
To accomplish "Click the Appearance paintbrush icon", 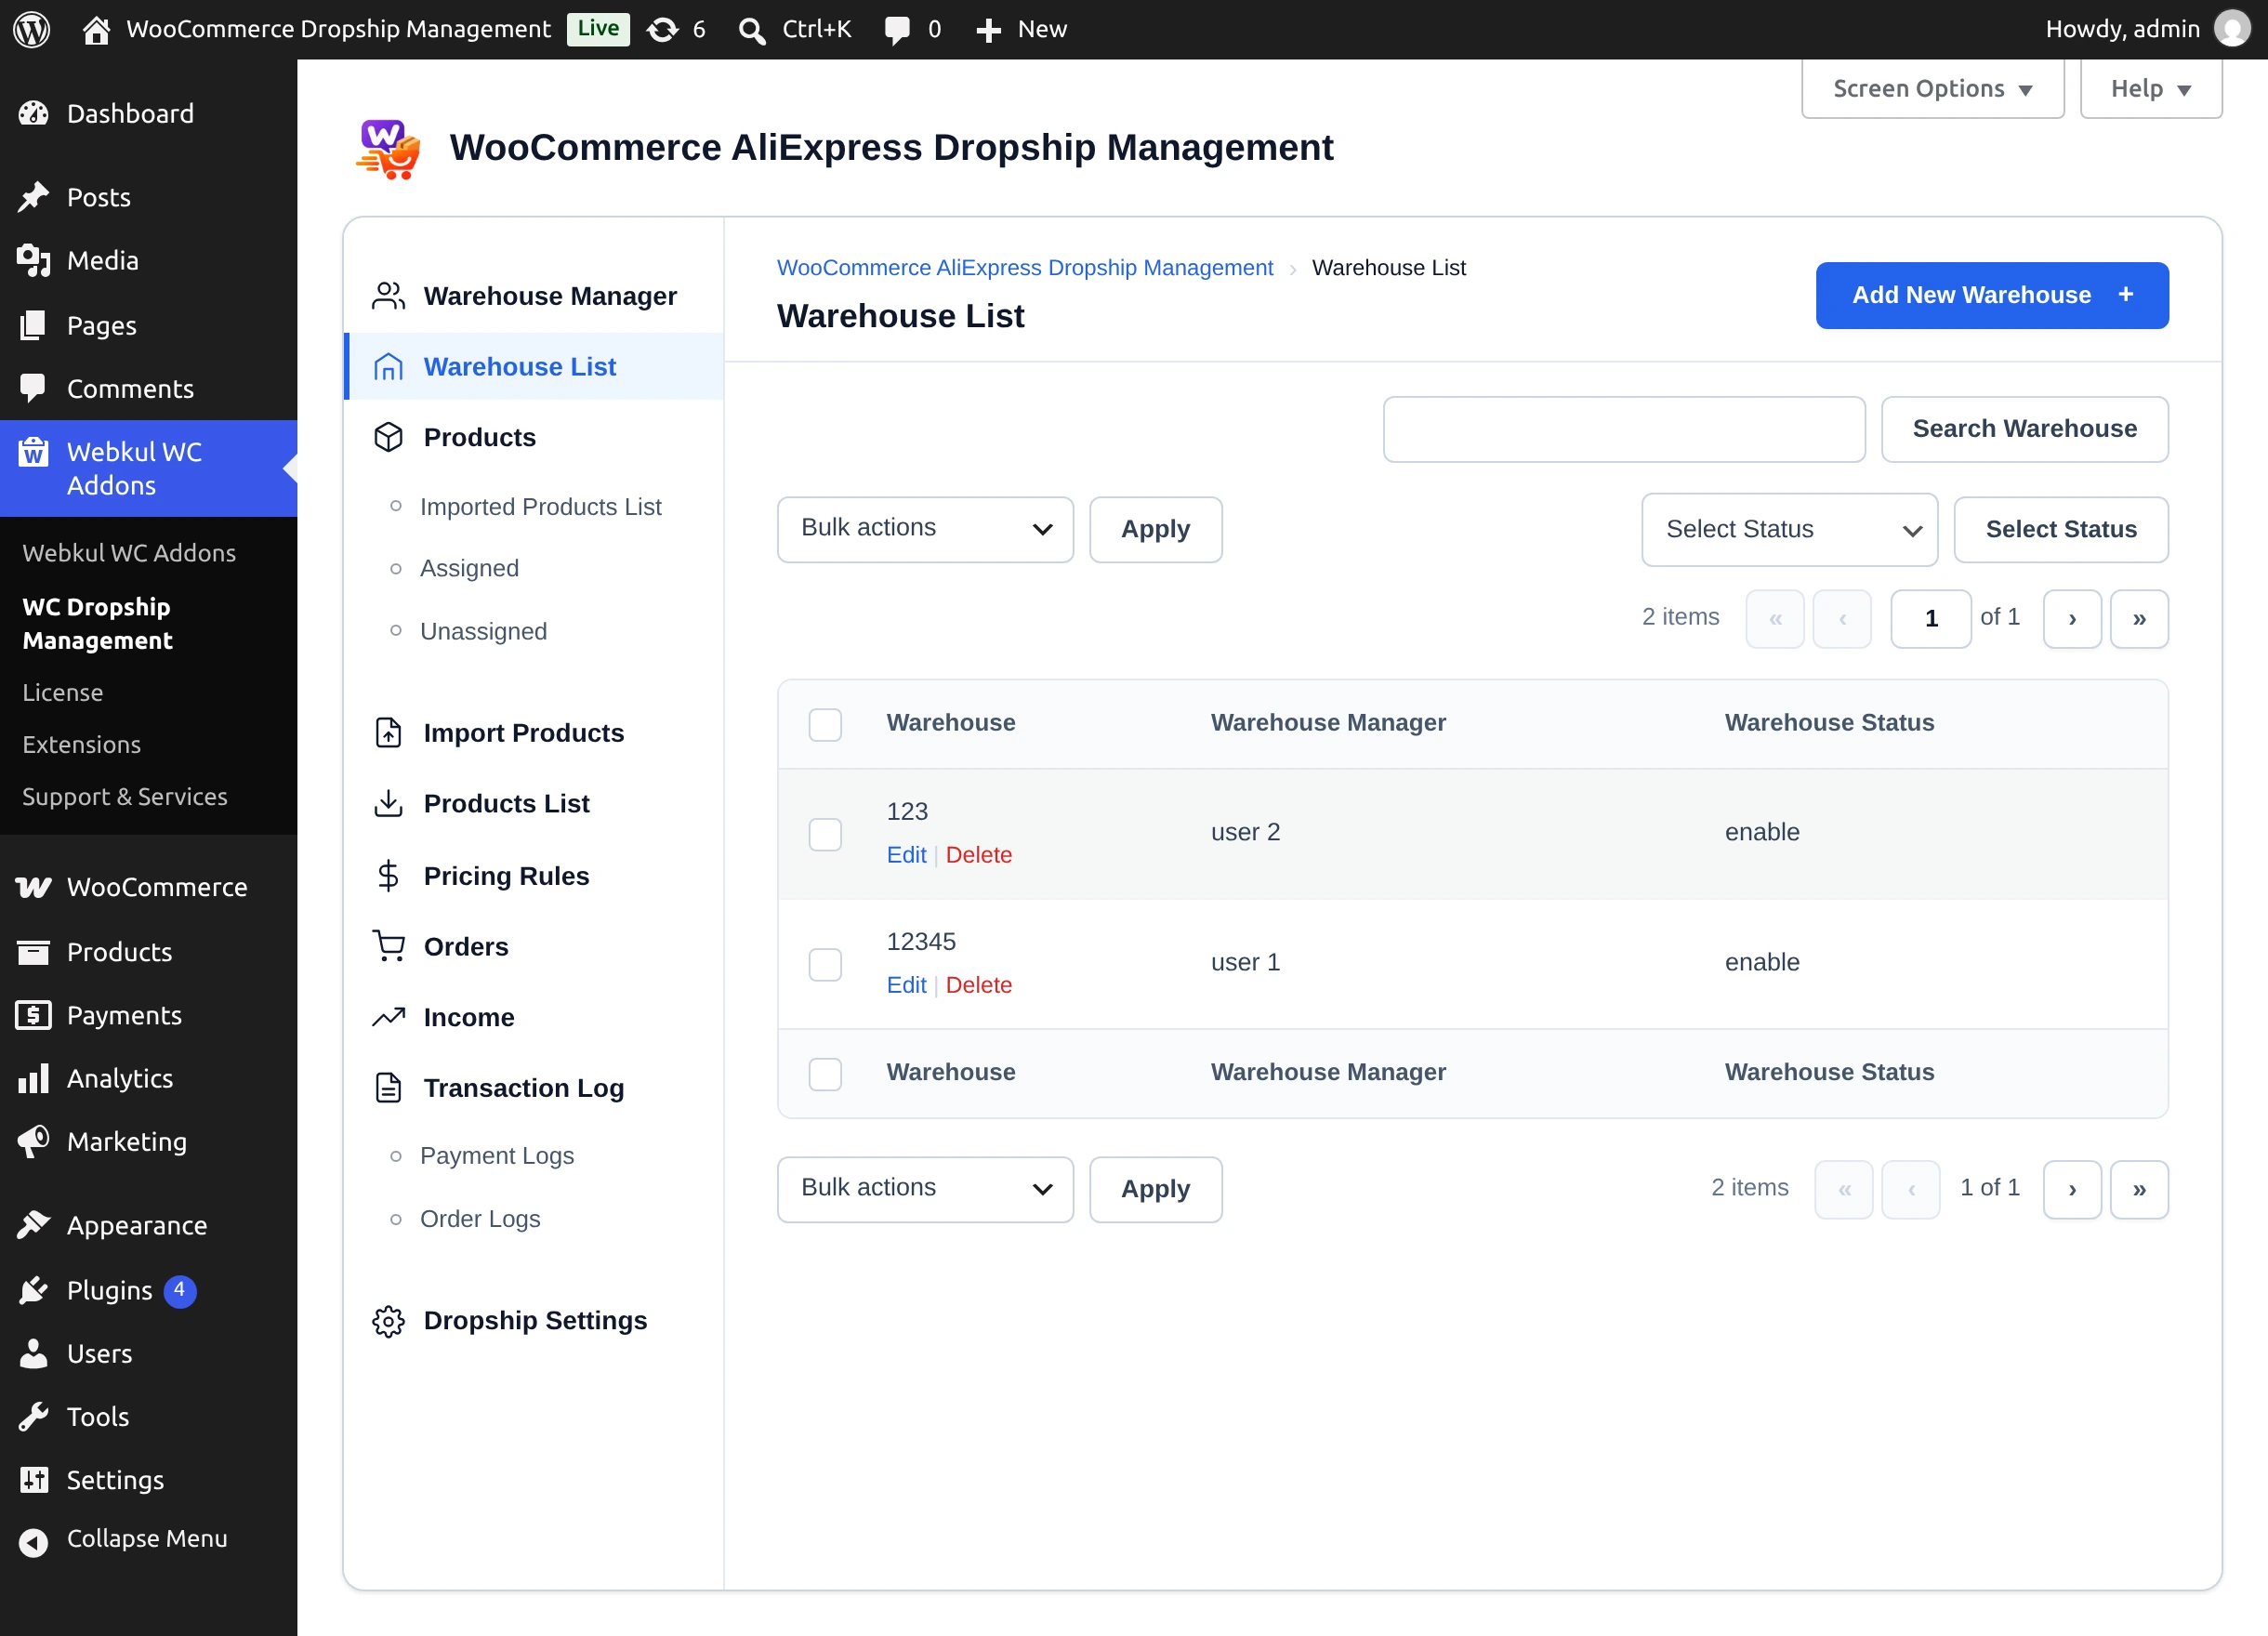I will (33, 1225).
